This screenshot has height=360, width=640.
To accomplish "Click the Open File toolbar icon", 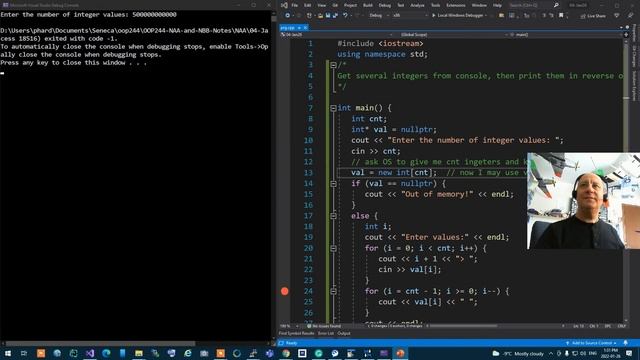I will [320, 16].
